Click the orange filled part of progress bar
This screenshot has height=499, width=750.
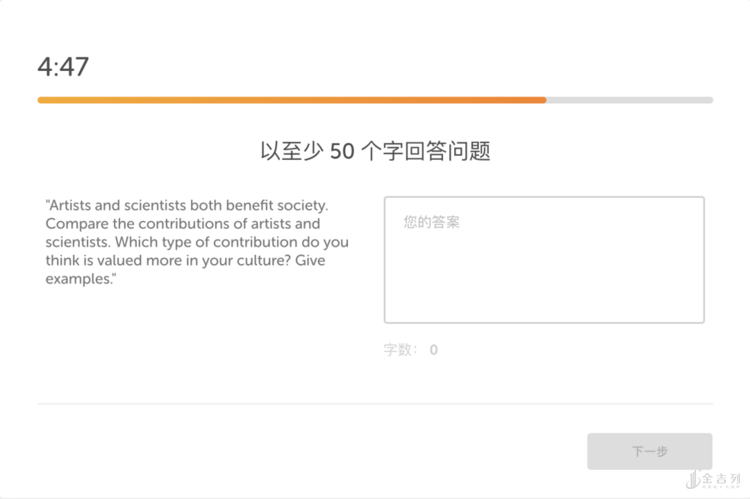tap(290, 100)
